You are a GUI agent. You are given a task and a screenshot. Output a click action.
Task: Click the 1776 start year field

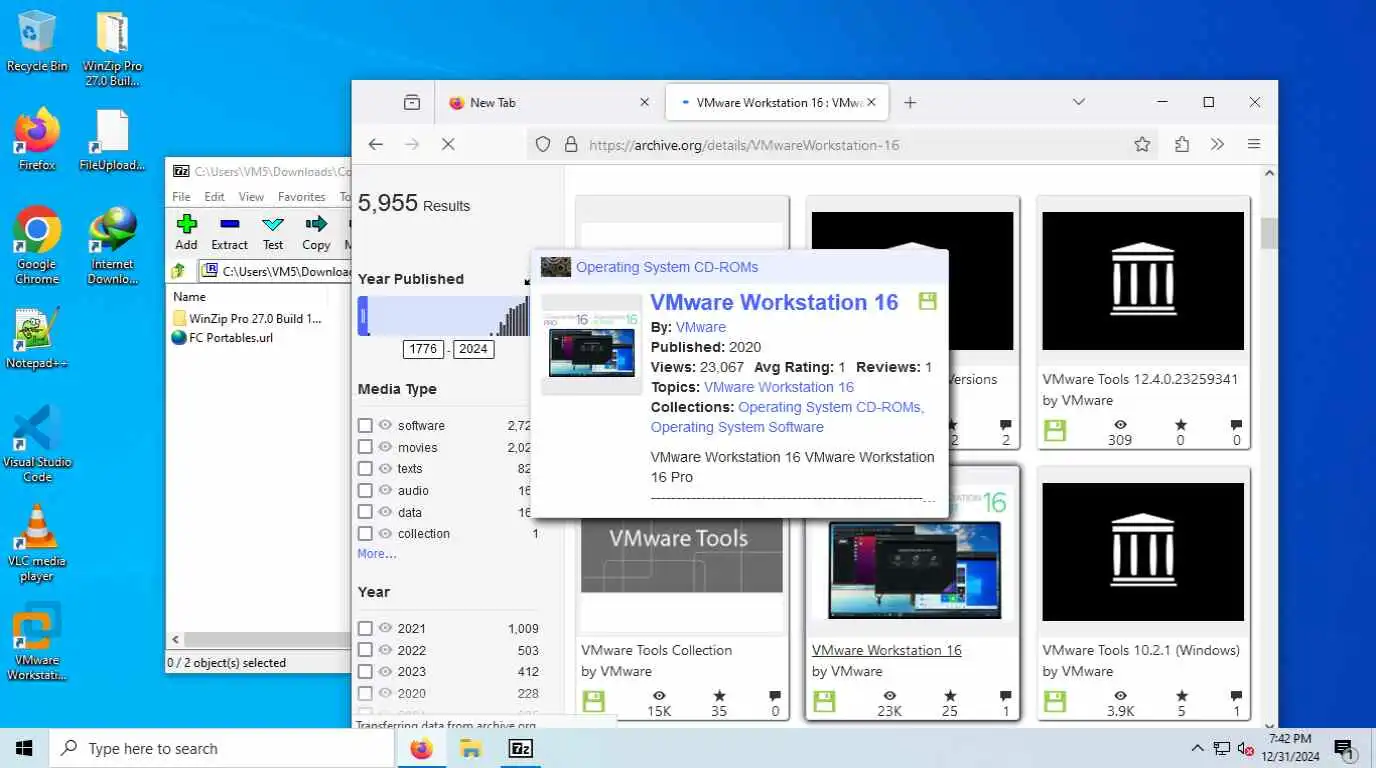[424, 349]
